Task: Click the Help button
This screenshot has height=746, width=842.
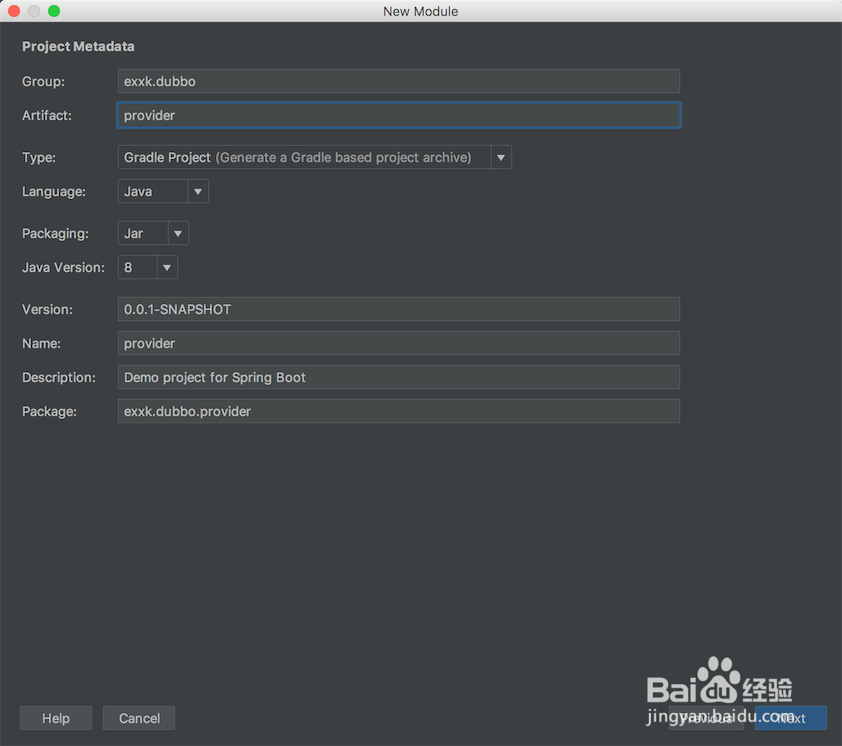Action: pos(56,718)
